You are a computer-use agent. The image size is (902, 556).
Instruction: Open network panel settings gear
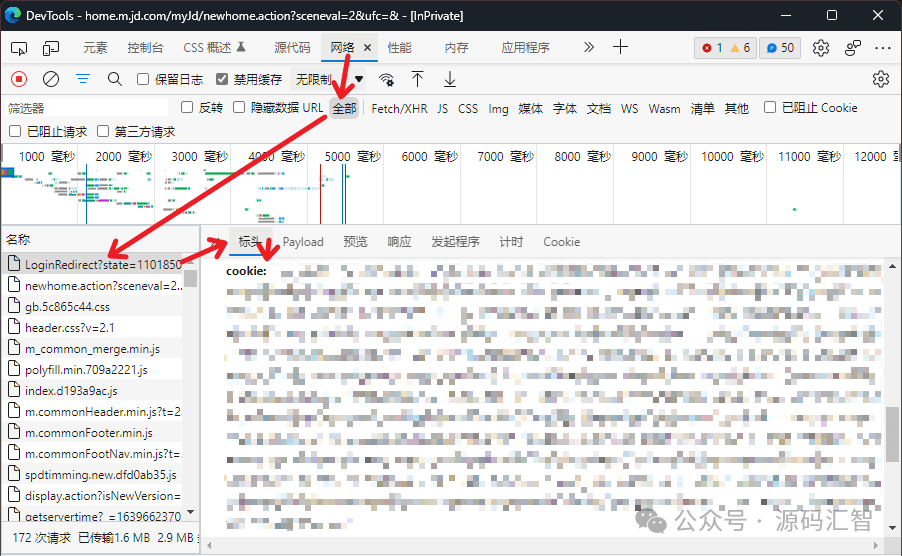click(881, 79)
